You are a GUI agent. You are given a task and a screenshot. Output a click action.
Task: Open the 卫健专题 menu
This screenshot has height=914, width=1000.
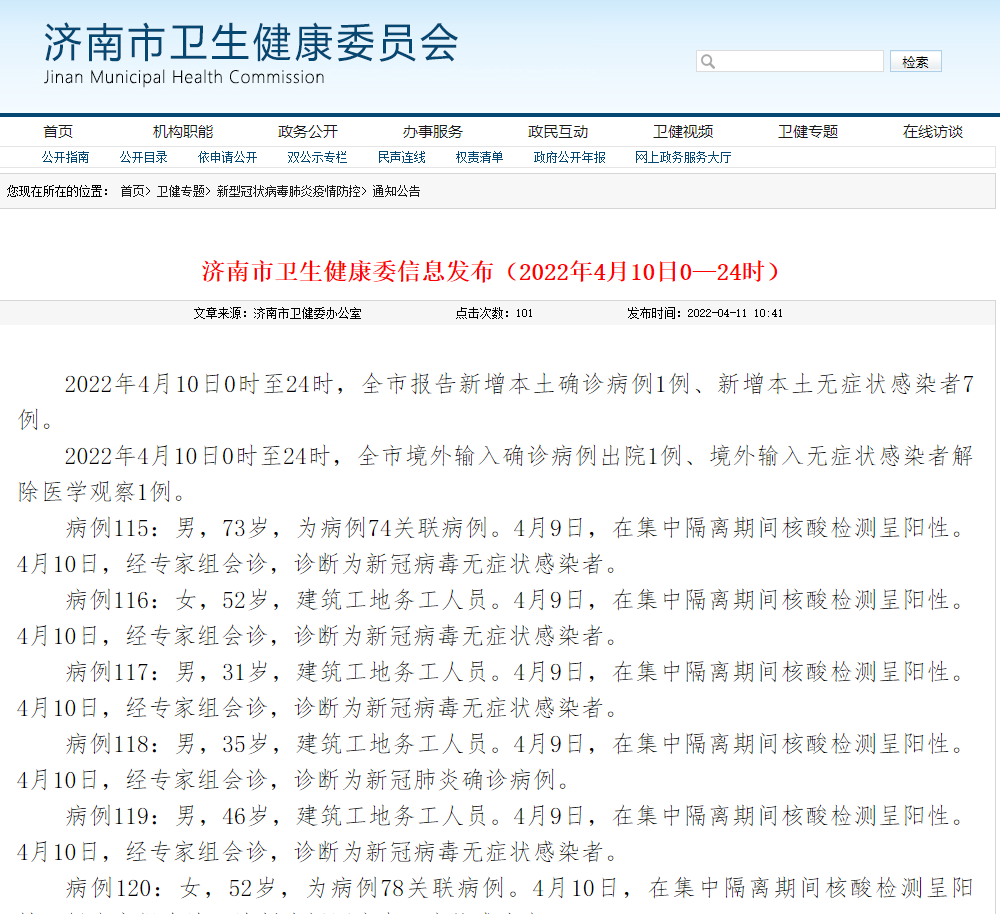808,130
